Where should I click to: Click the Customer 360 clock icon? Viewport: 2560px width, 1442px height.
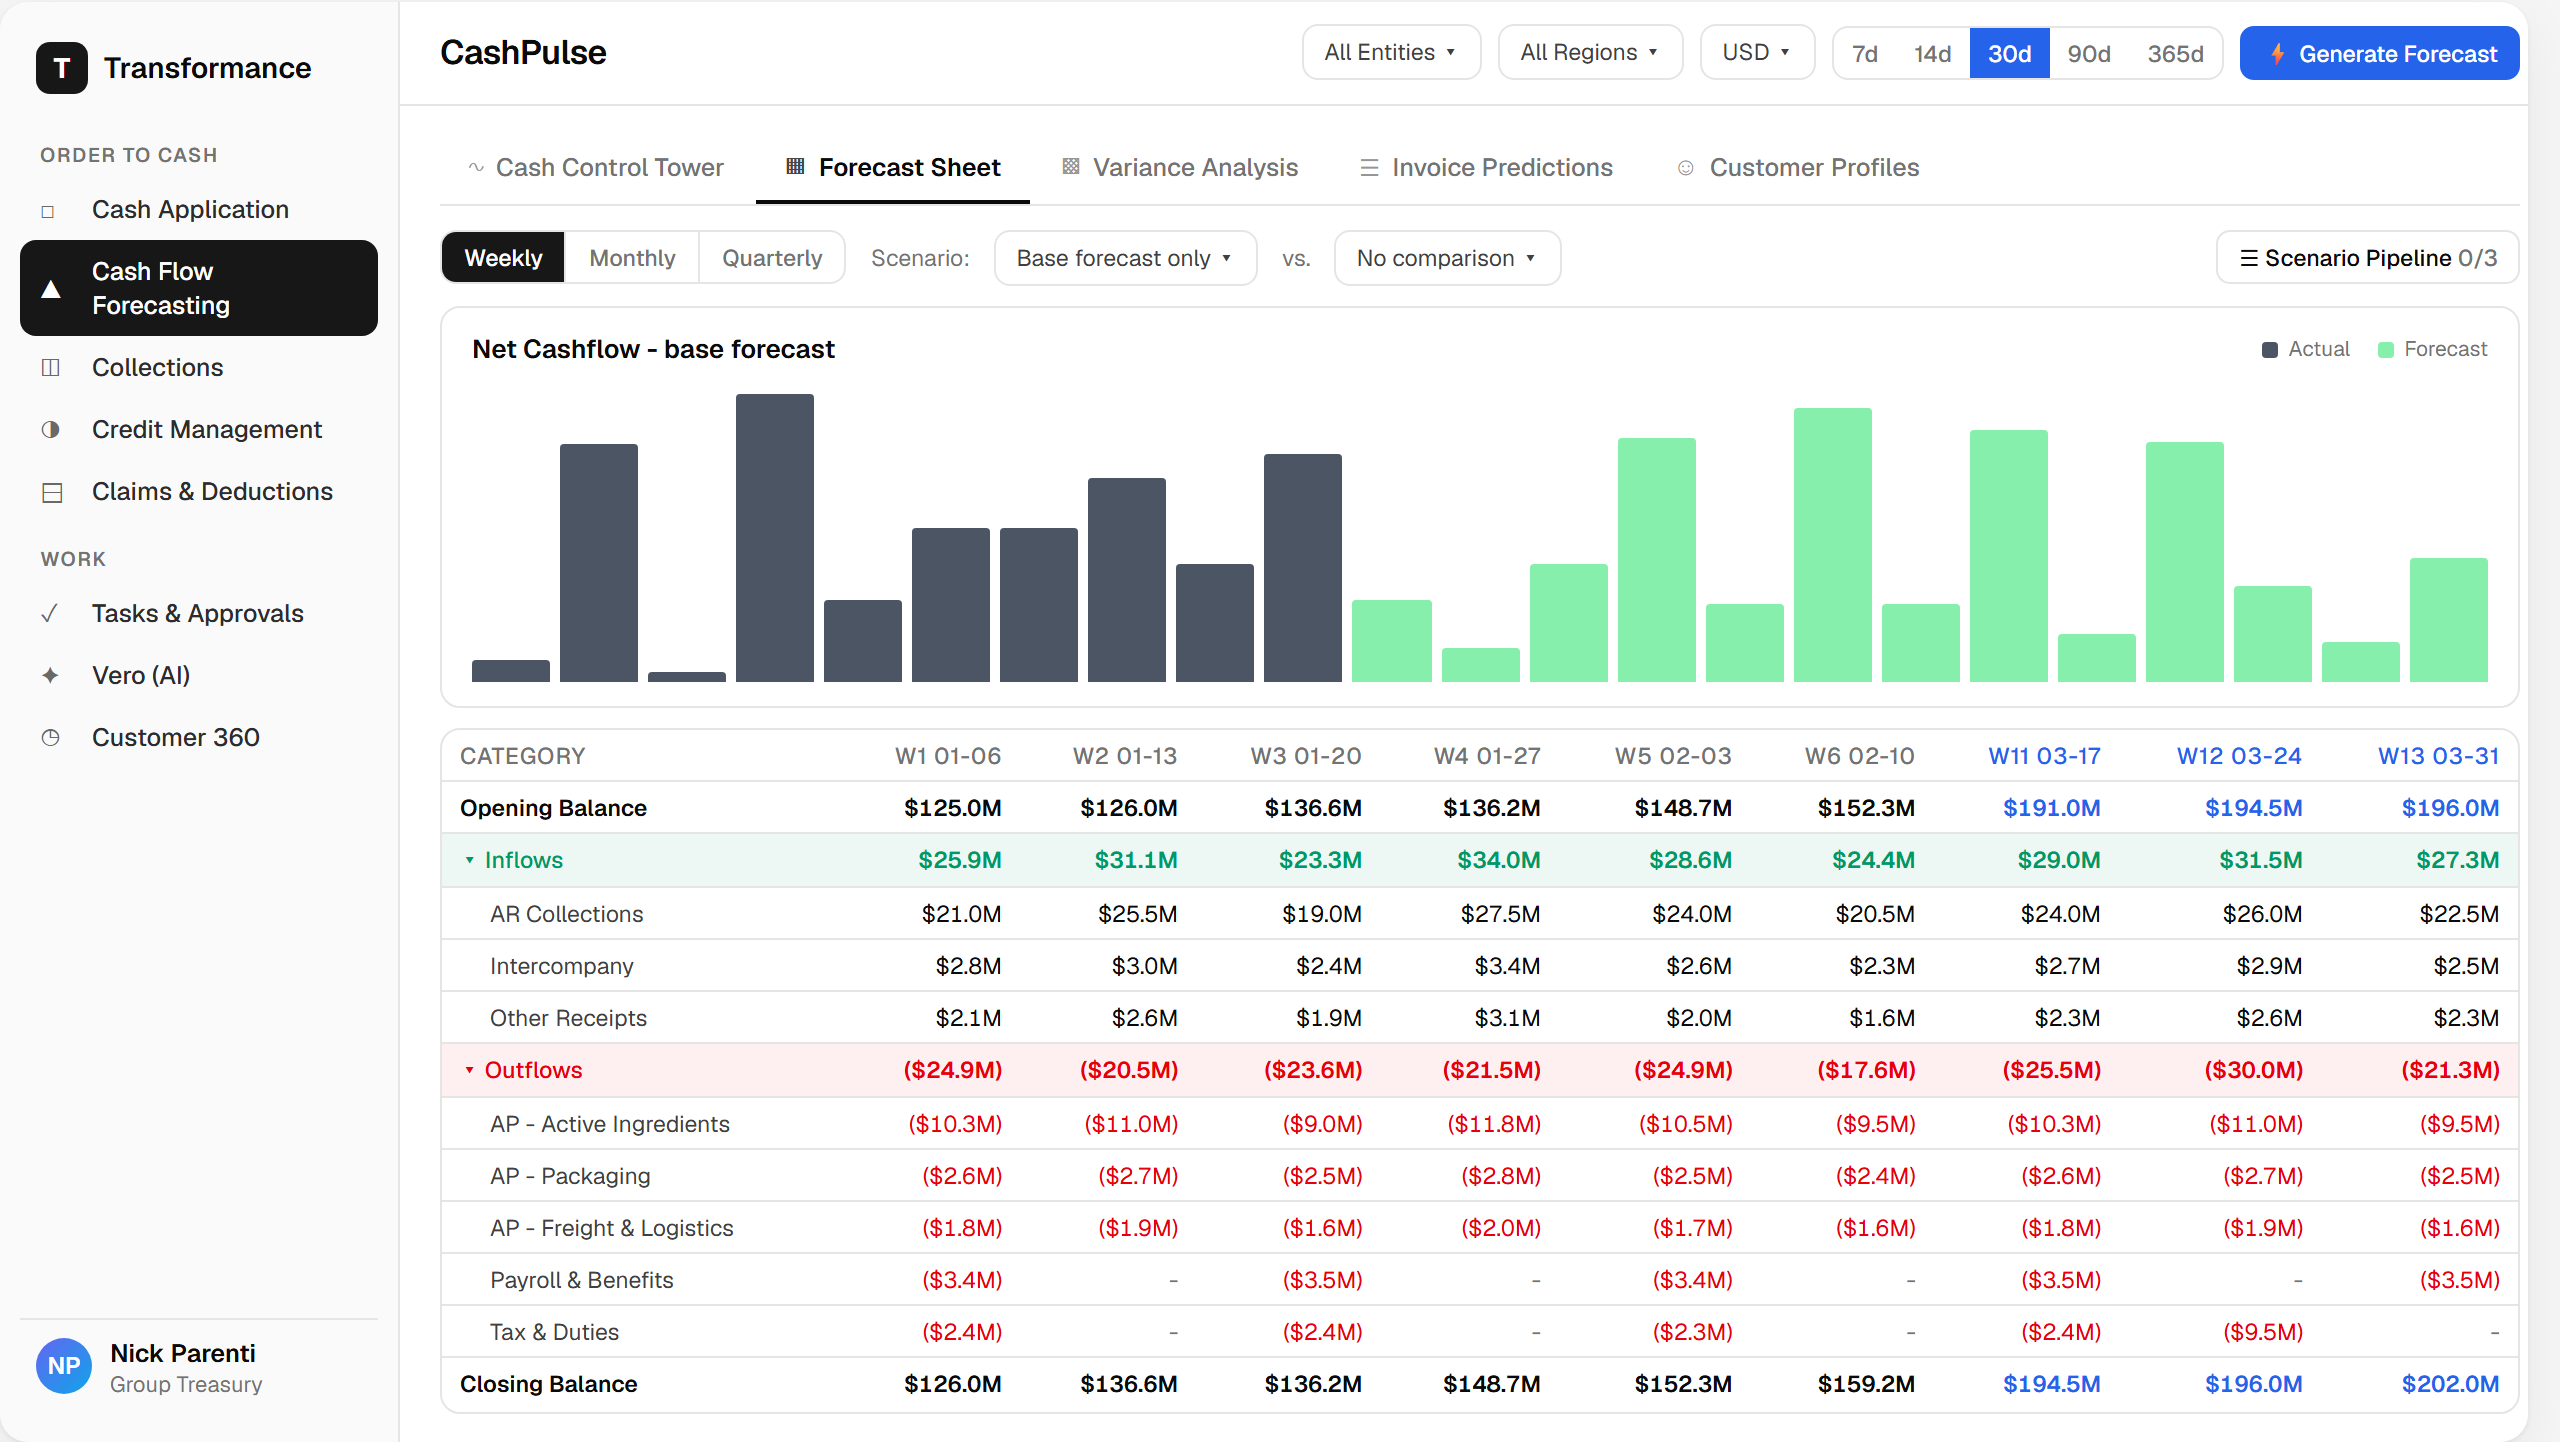[51, 738]
